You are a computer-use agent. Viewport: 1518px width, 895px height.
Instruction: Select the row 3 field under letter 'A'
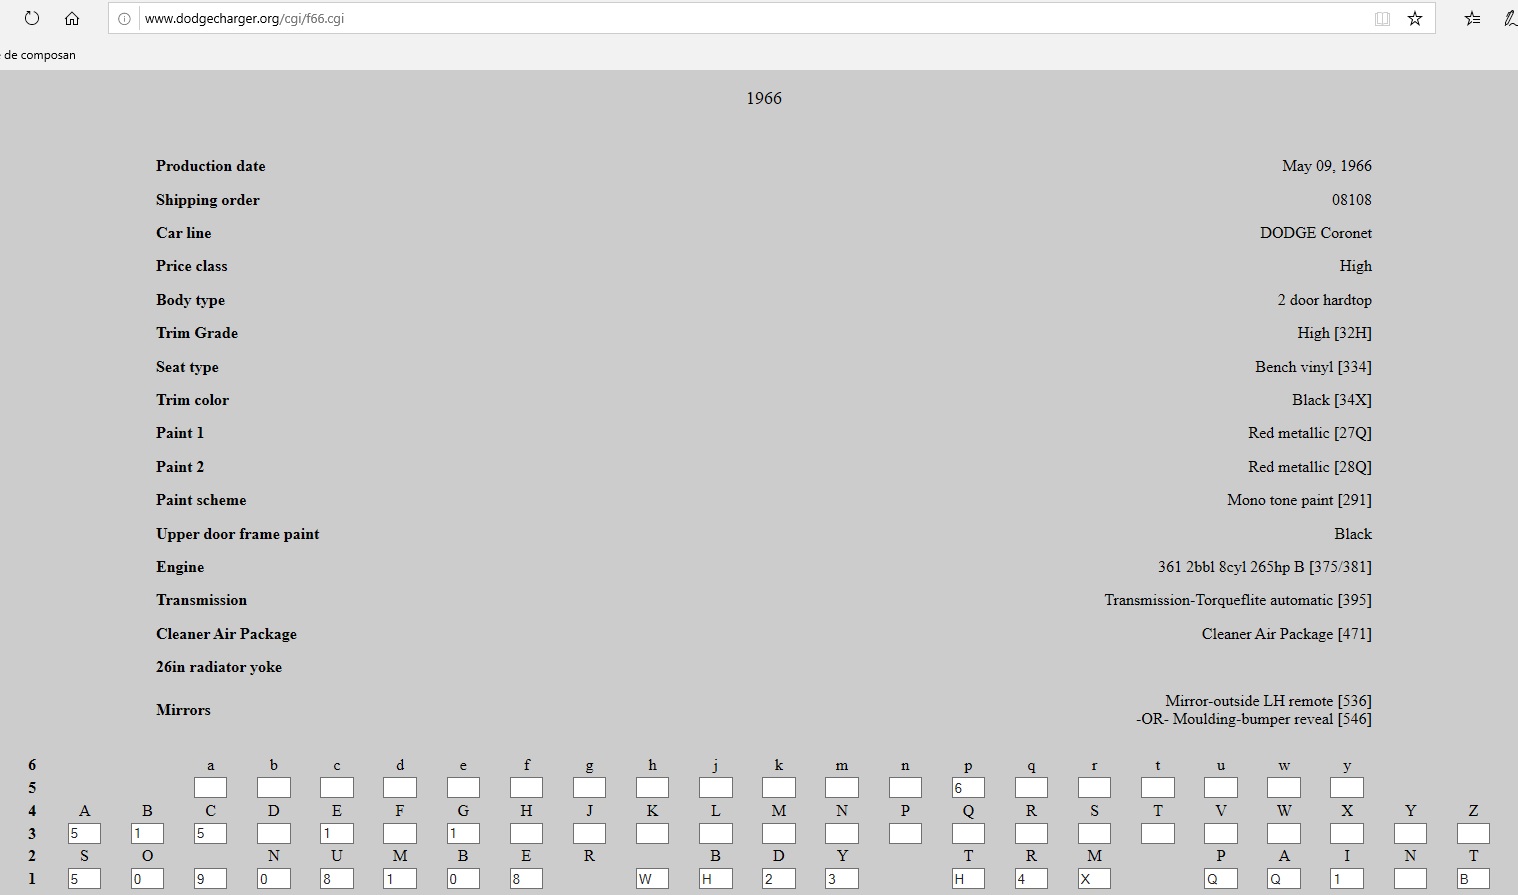click(84, 833)
